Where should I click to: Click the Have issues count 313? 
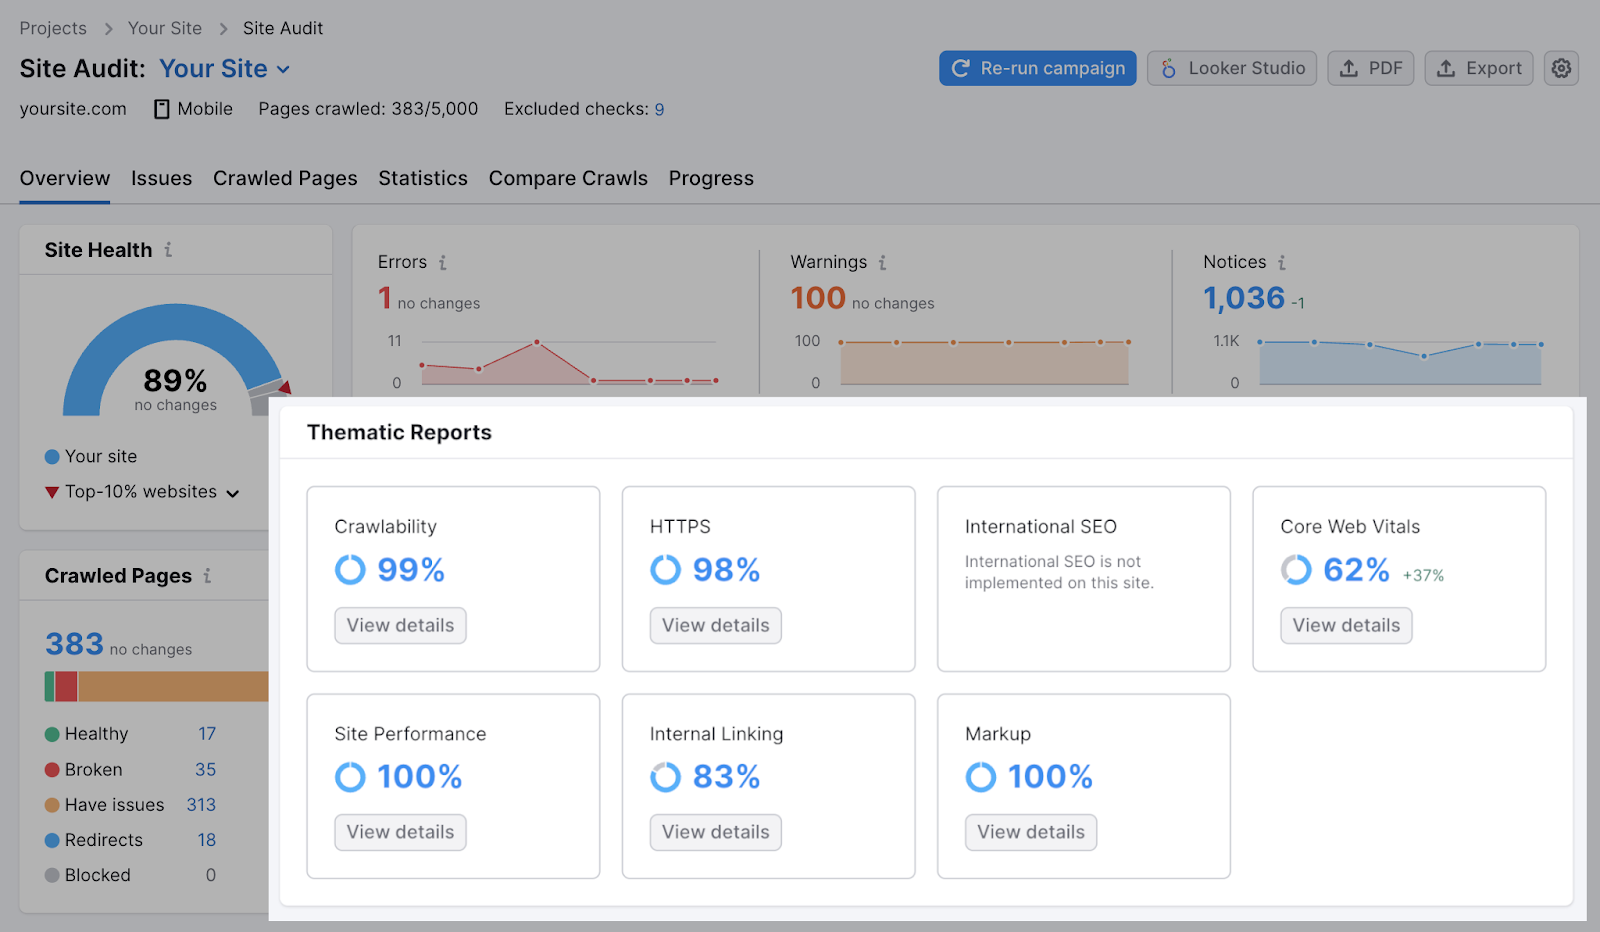[x=201, y=805]
